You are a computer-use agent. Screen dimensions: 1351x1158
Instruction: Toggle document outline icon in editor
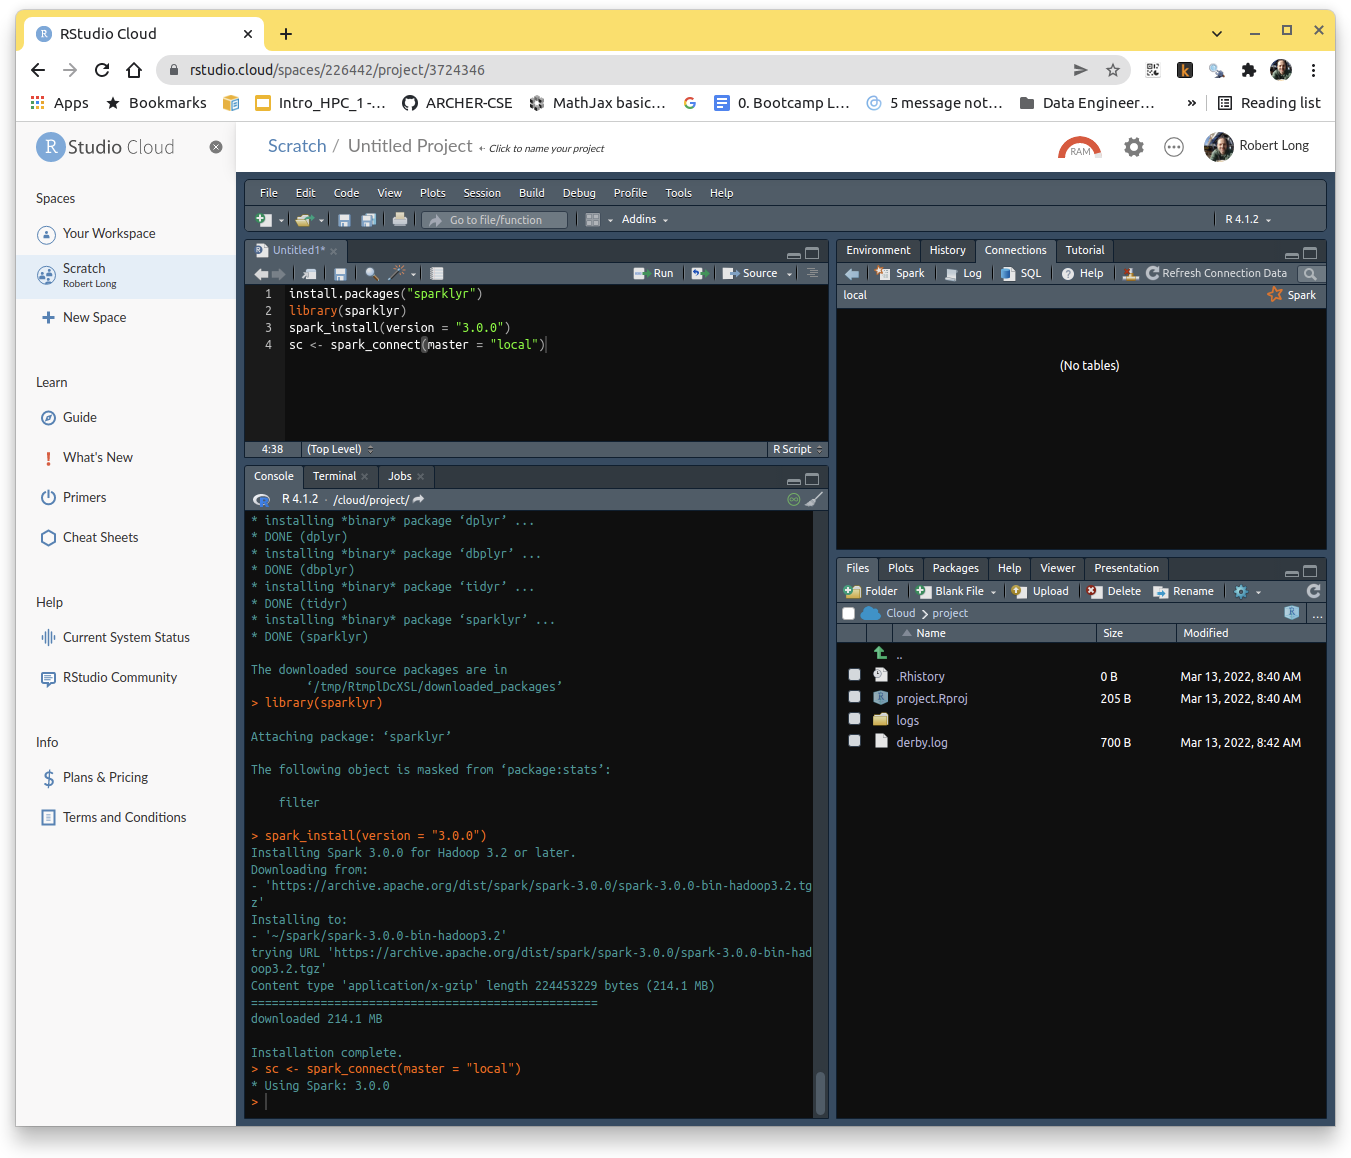click(812, 274)
